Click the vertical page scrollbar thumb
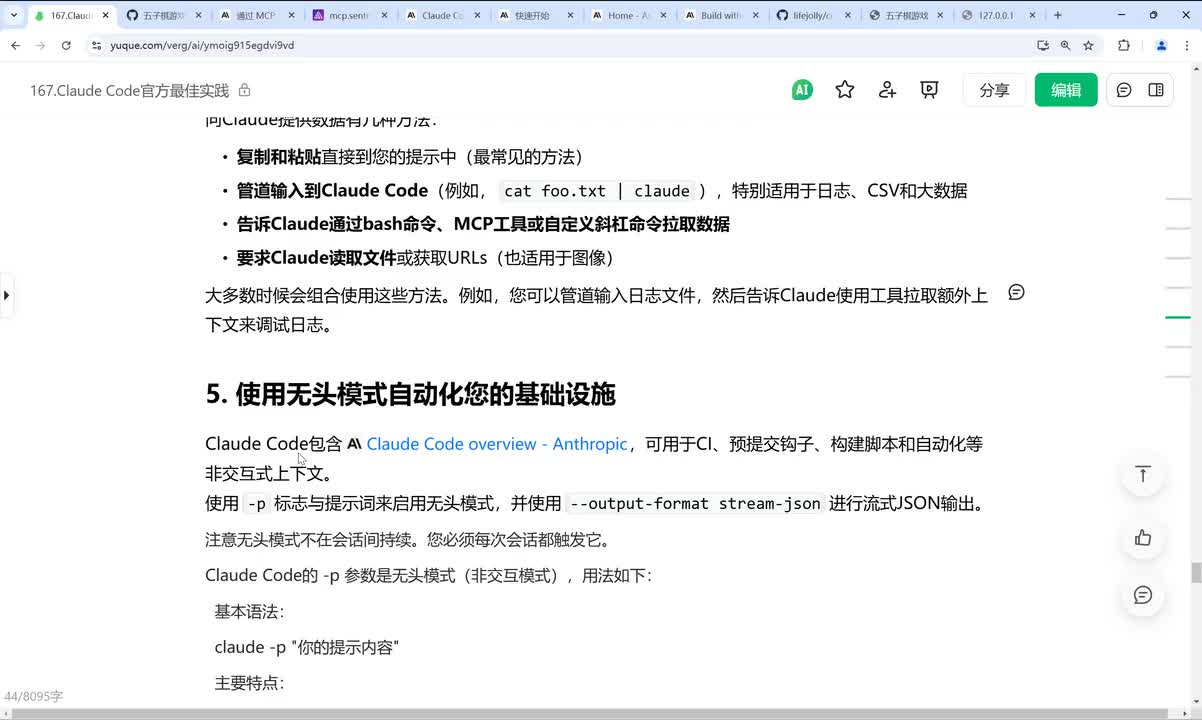1202x720 pixels. pos(1196,573)
